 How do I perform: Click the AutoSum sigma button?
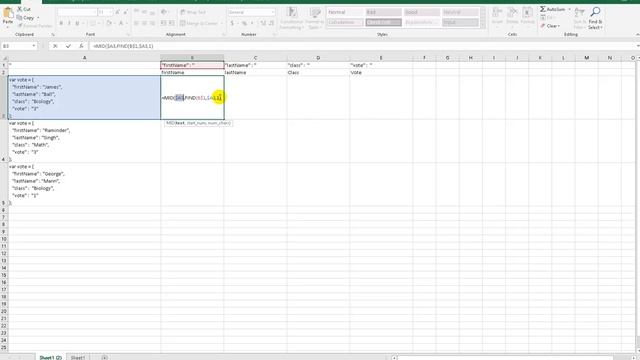552,9
